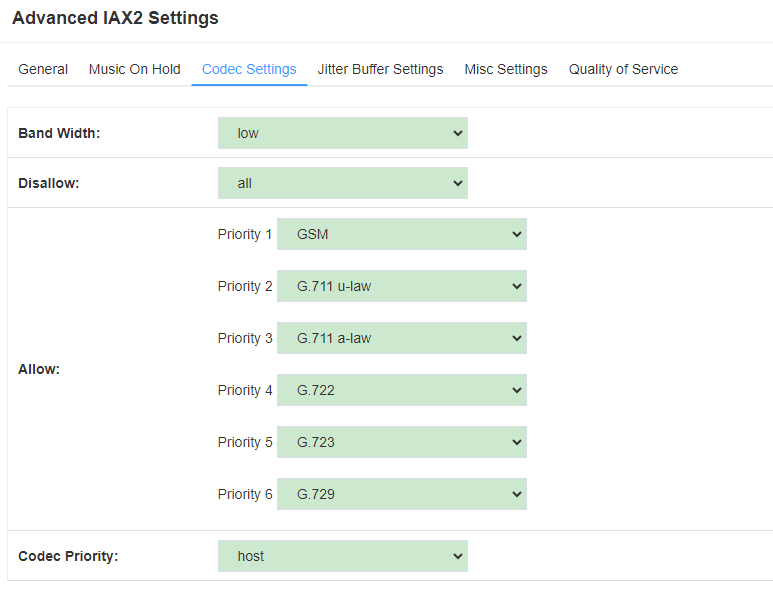Expand Priority 2 dropdown showing G.711 u-law
773x595 pixels.
tap(402, 286)
